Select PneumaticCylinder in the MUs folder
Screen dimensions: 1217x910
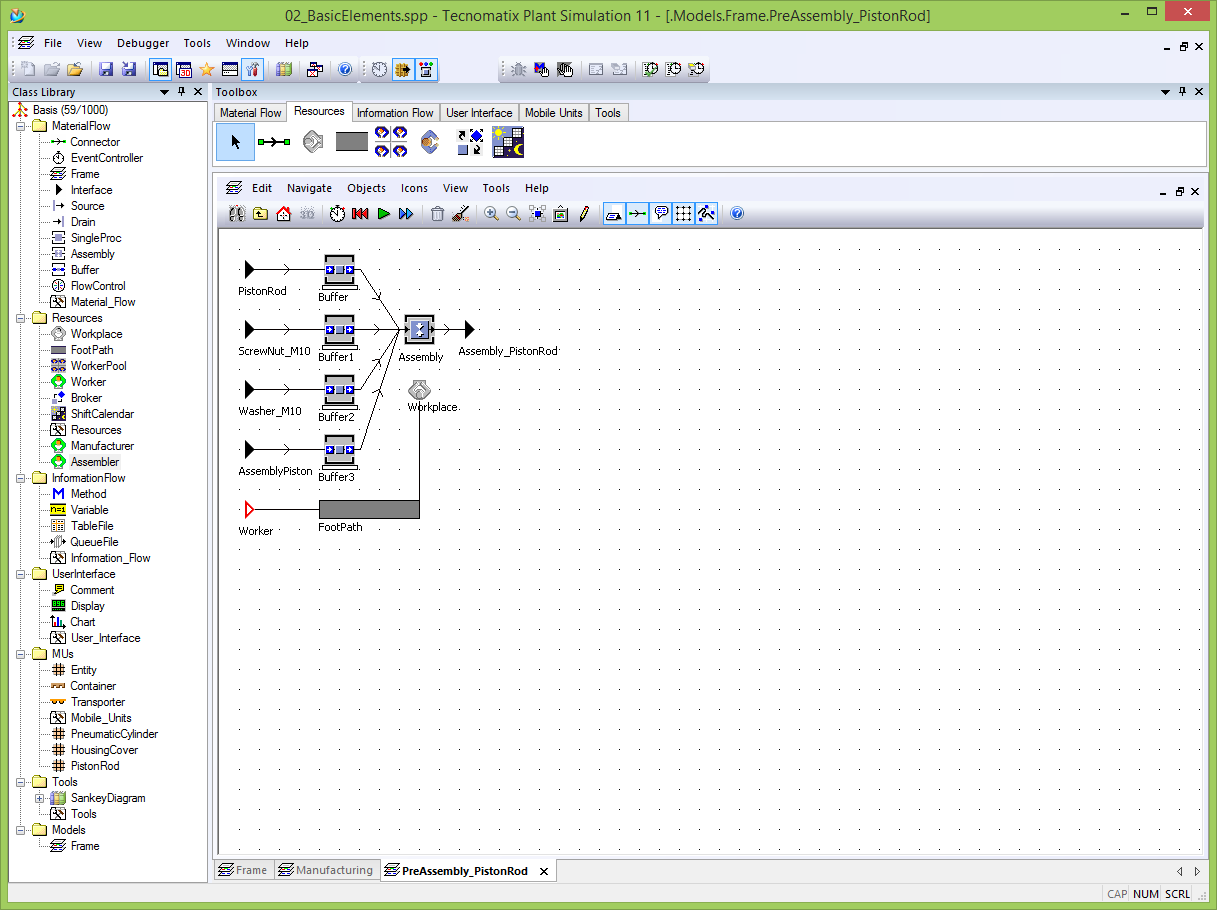click(114, 734)
